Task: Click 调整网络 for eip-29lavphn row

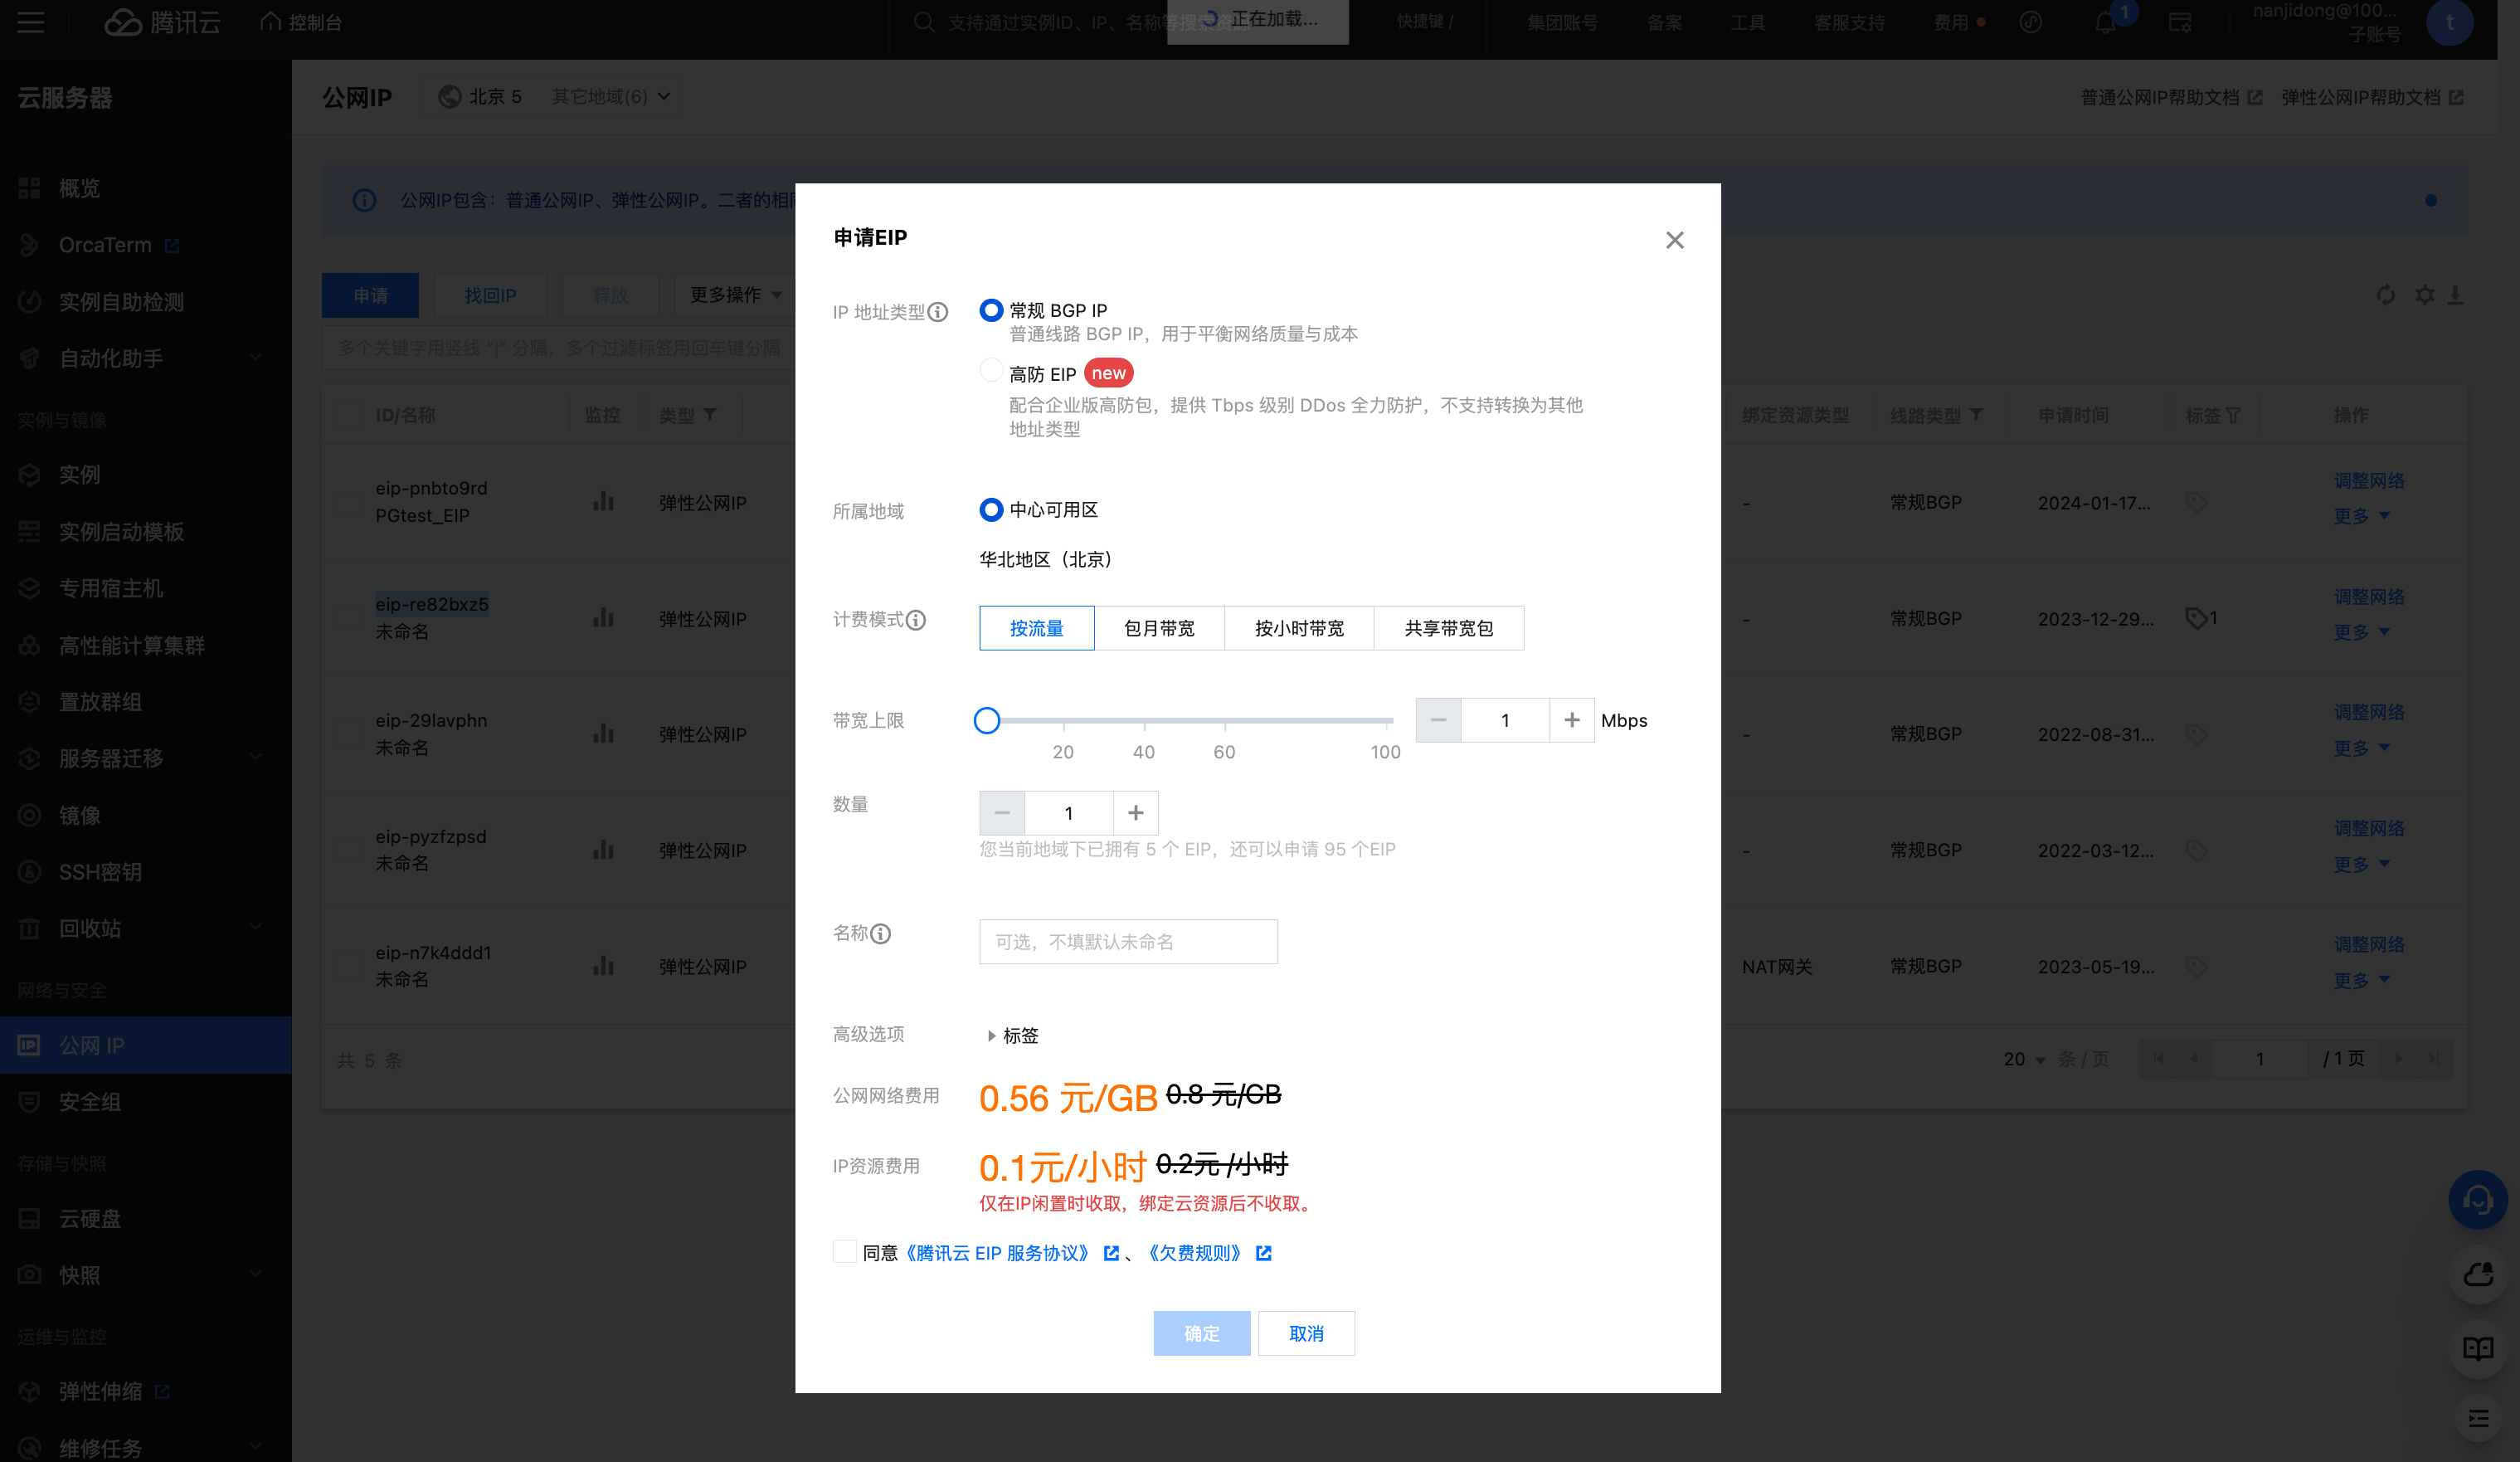Action: pos(2369,712)
